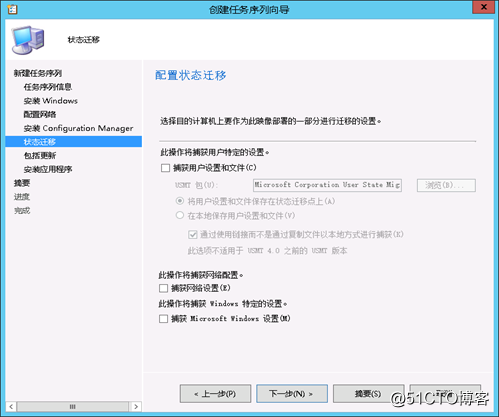Click the sidebar scrollbar right arrow

click(136, 406)
